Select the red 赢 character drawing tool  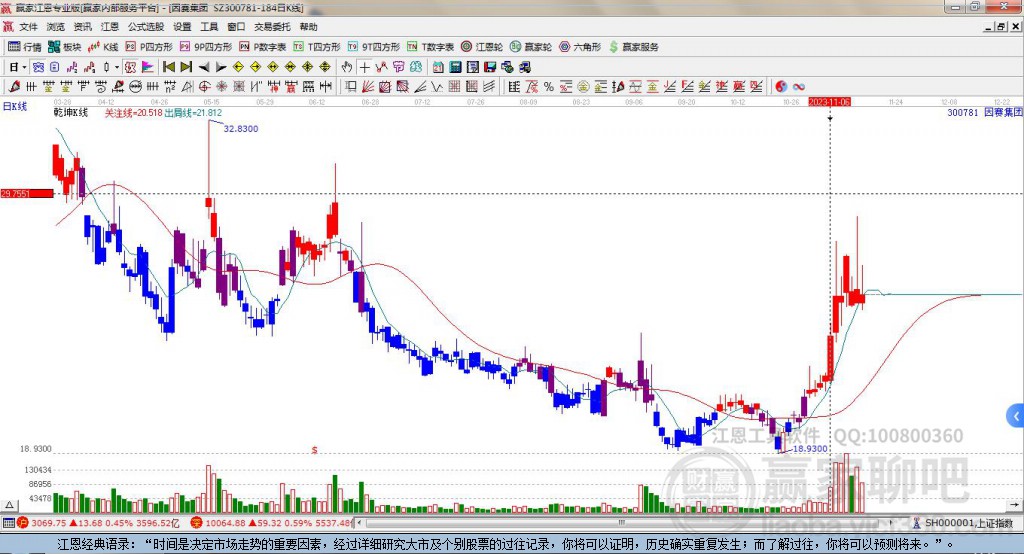coord(291,86)
